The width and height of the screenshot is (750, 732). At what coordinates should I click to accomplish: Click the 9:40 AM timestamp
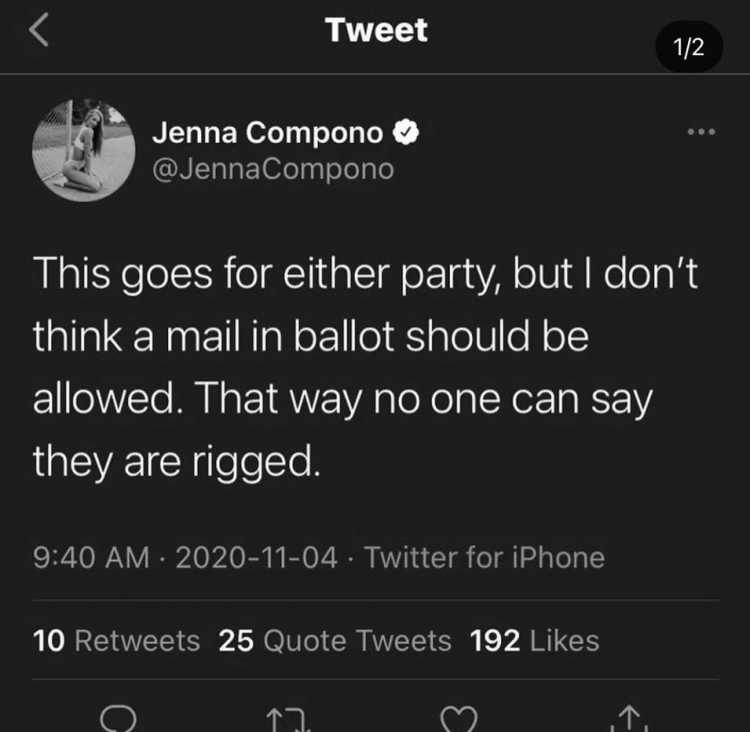[91, 558]
